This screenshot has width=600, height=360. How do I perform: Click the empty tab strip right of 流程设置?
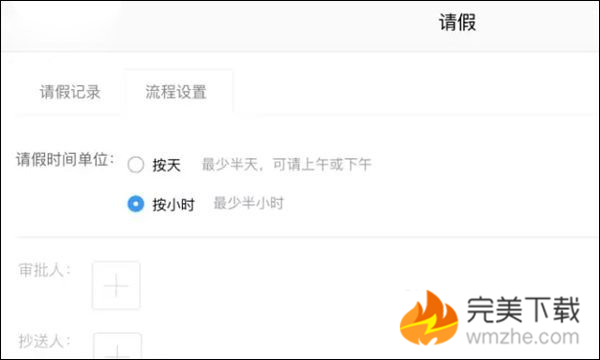point(415,92)
